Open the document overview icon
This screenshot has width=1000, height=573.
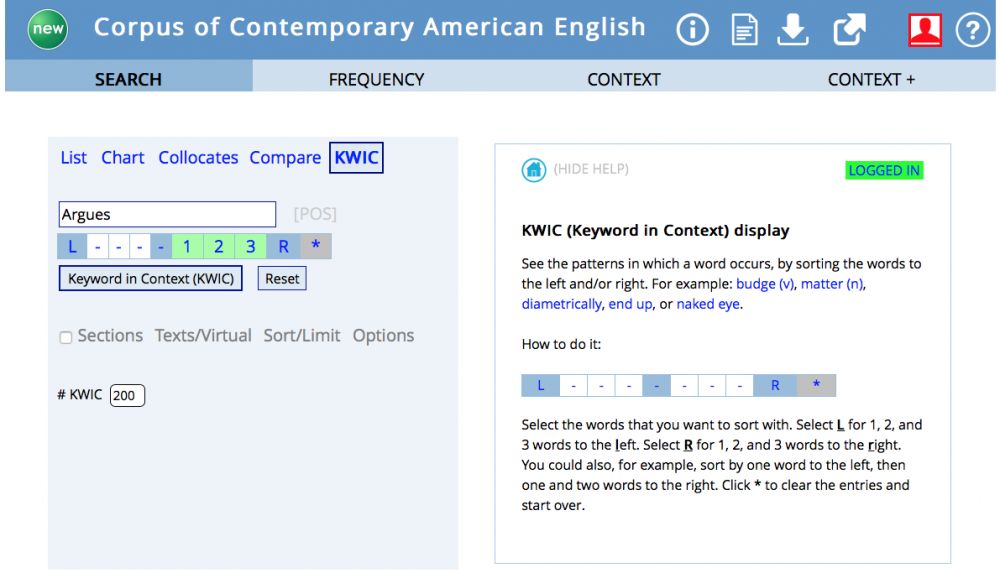click(x=744, y=30)
